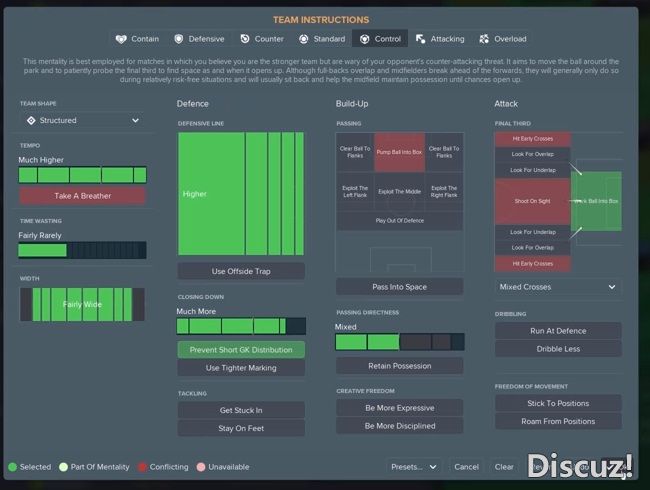Screen dimensions: 650x490
Task: Toggle Be More Expressive
Action: (x=400, y=408)
